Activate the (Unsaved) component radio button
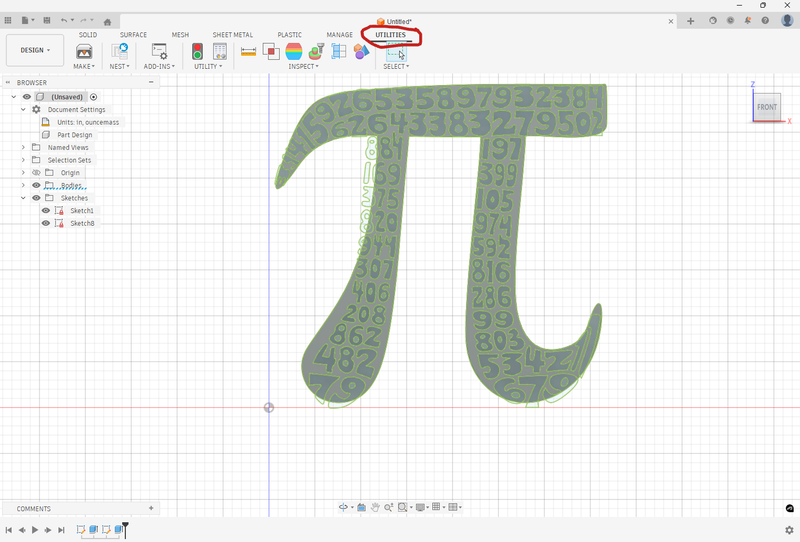Image resolution: width=800 pixels, height=542 pixels. click(93, 97)
